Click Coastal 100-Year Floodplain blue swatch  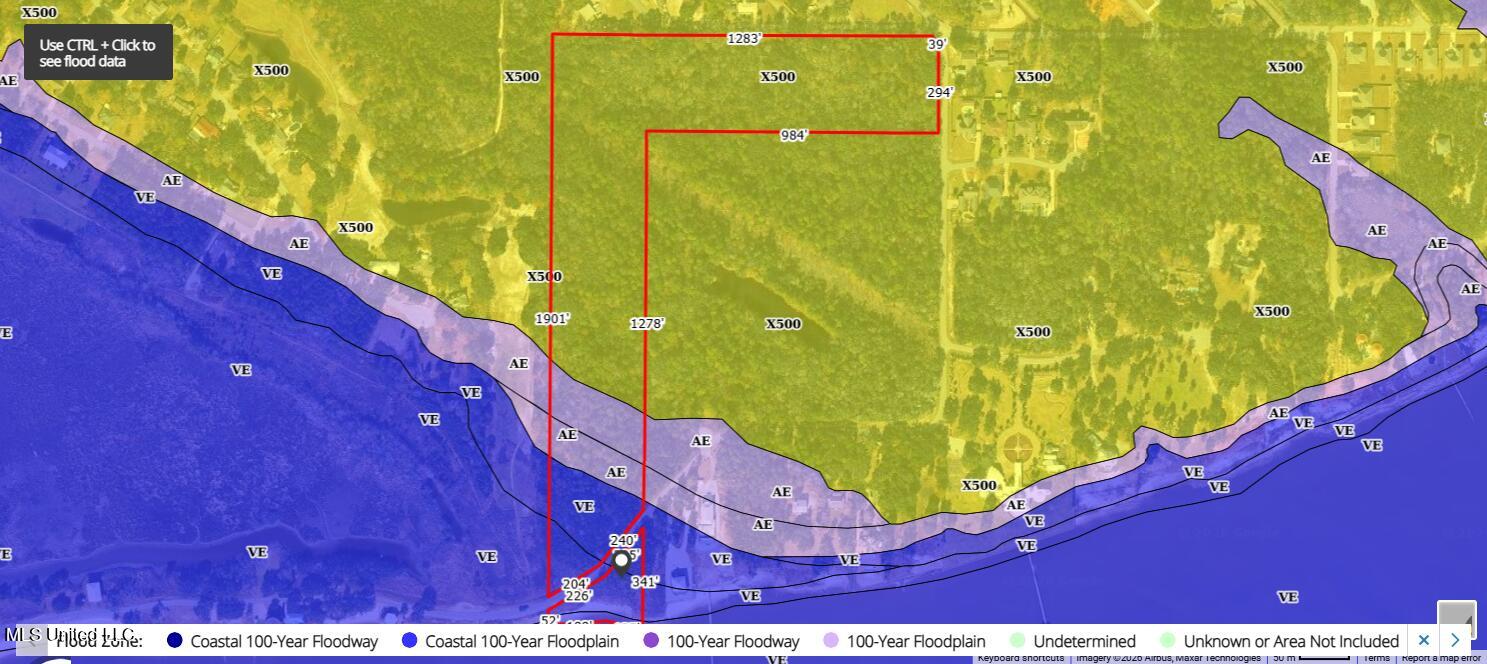(x=409, y=641)
